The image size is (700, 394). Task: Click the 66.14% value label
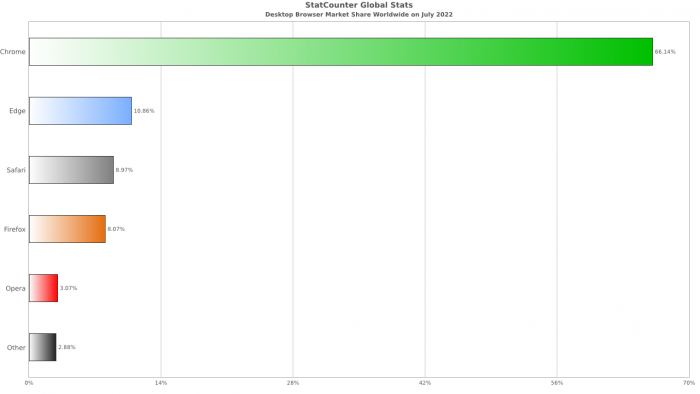tap(665, 52)
